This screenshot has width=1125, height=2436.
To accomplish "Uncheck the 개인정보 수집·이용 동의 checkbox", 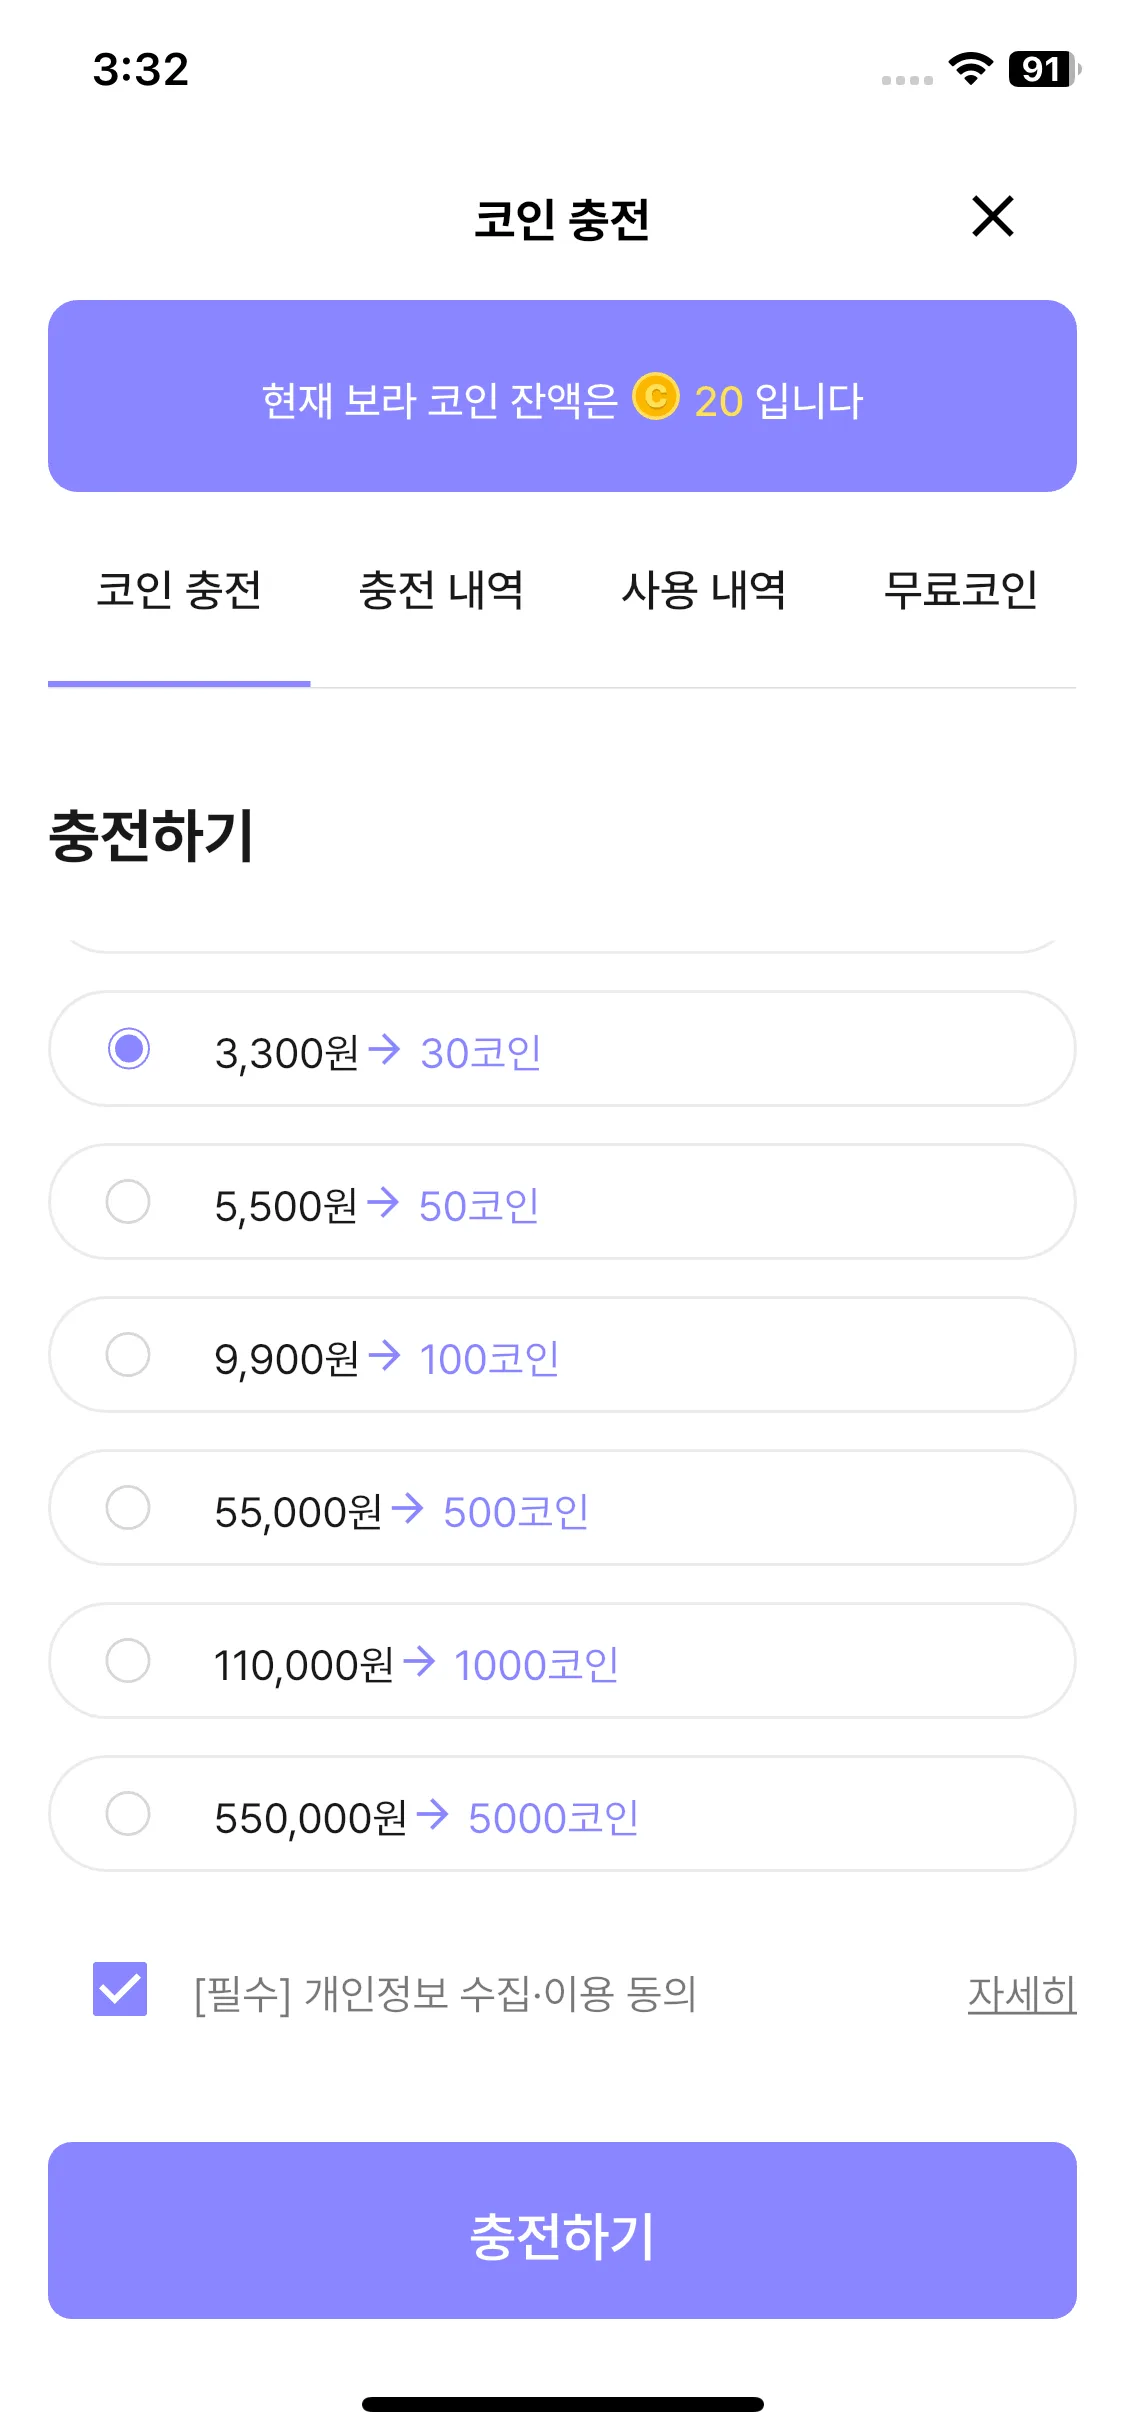I will 120,1988.
